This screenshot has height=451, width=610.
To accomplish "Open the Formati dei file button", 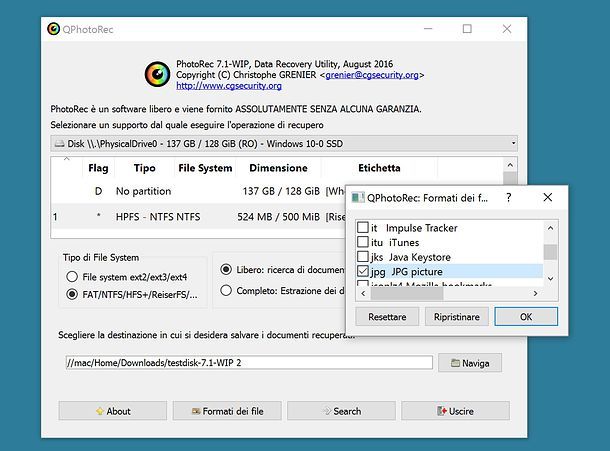I will pos(227,411).
